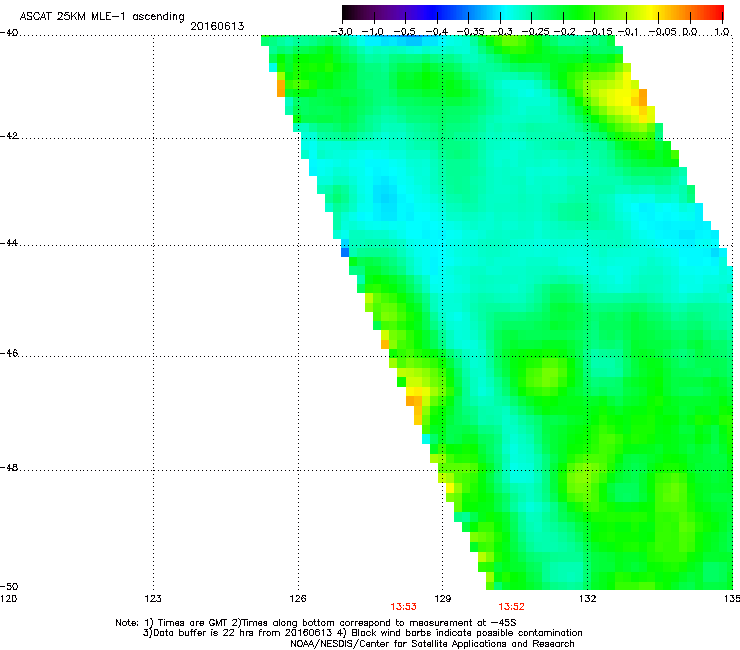Select the -0.4 color scale label

(437, 32)
